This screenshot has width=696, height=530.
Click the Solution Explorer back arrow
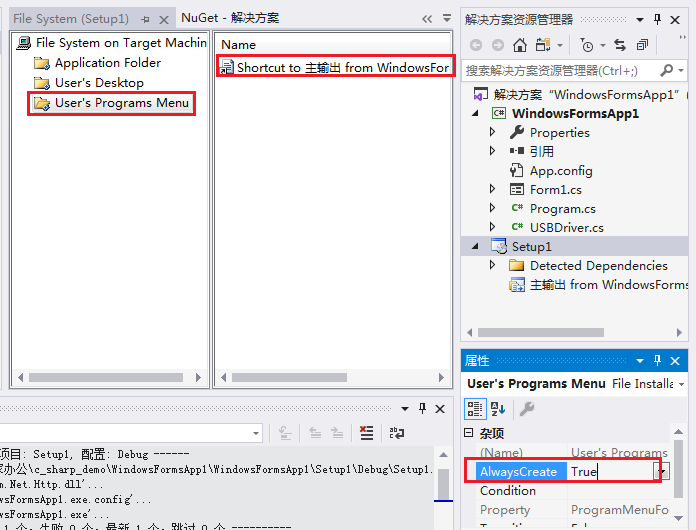pyautogui.click(x=476, y=45)
